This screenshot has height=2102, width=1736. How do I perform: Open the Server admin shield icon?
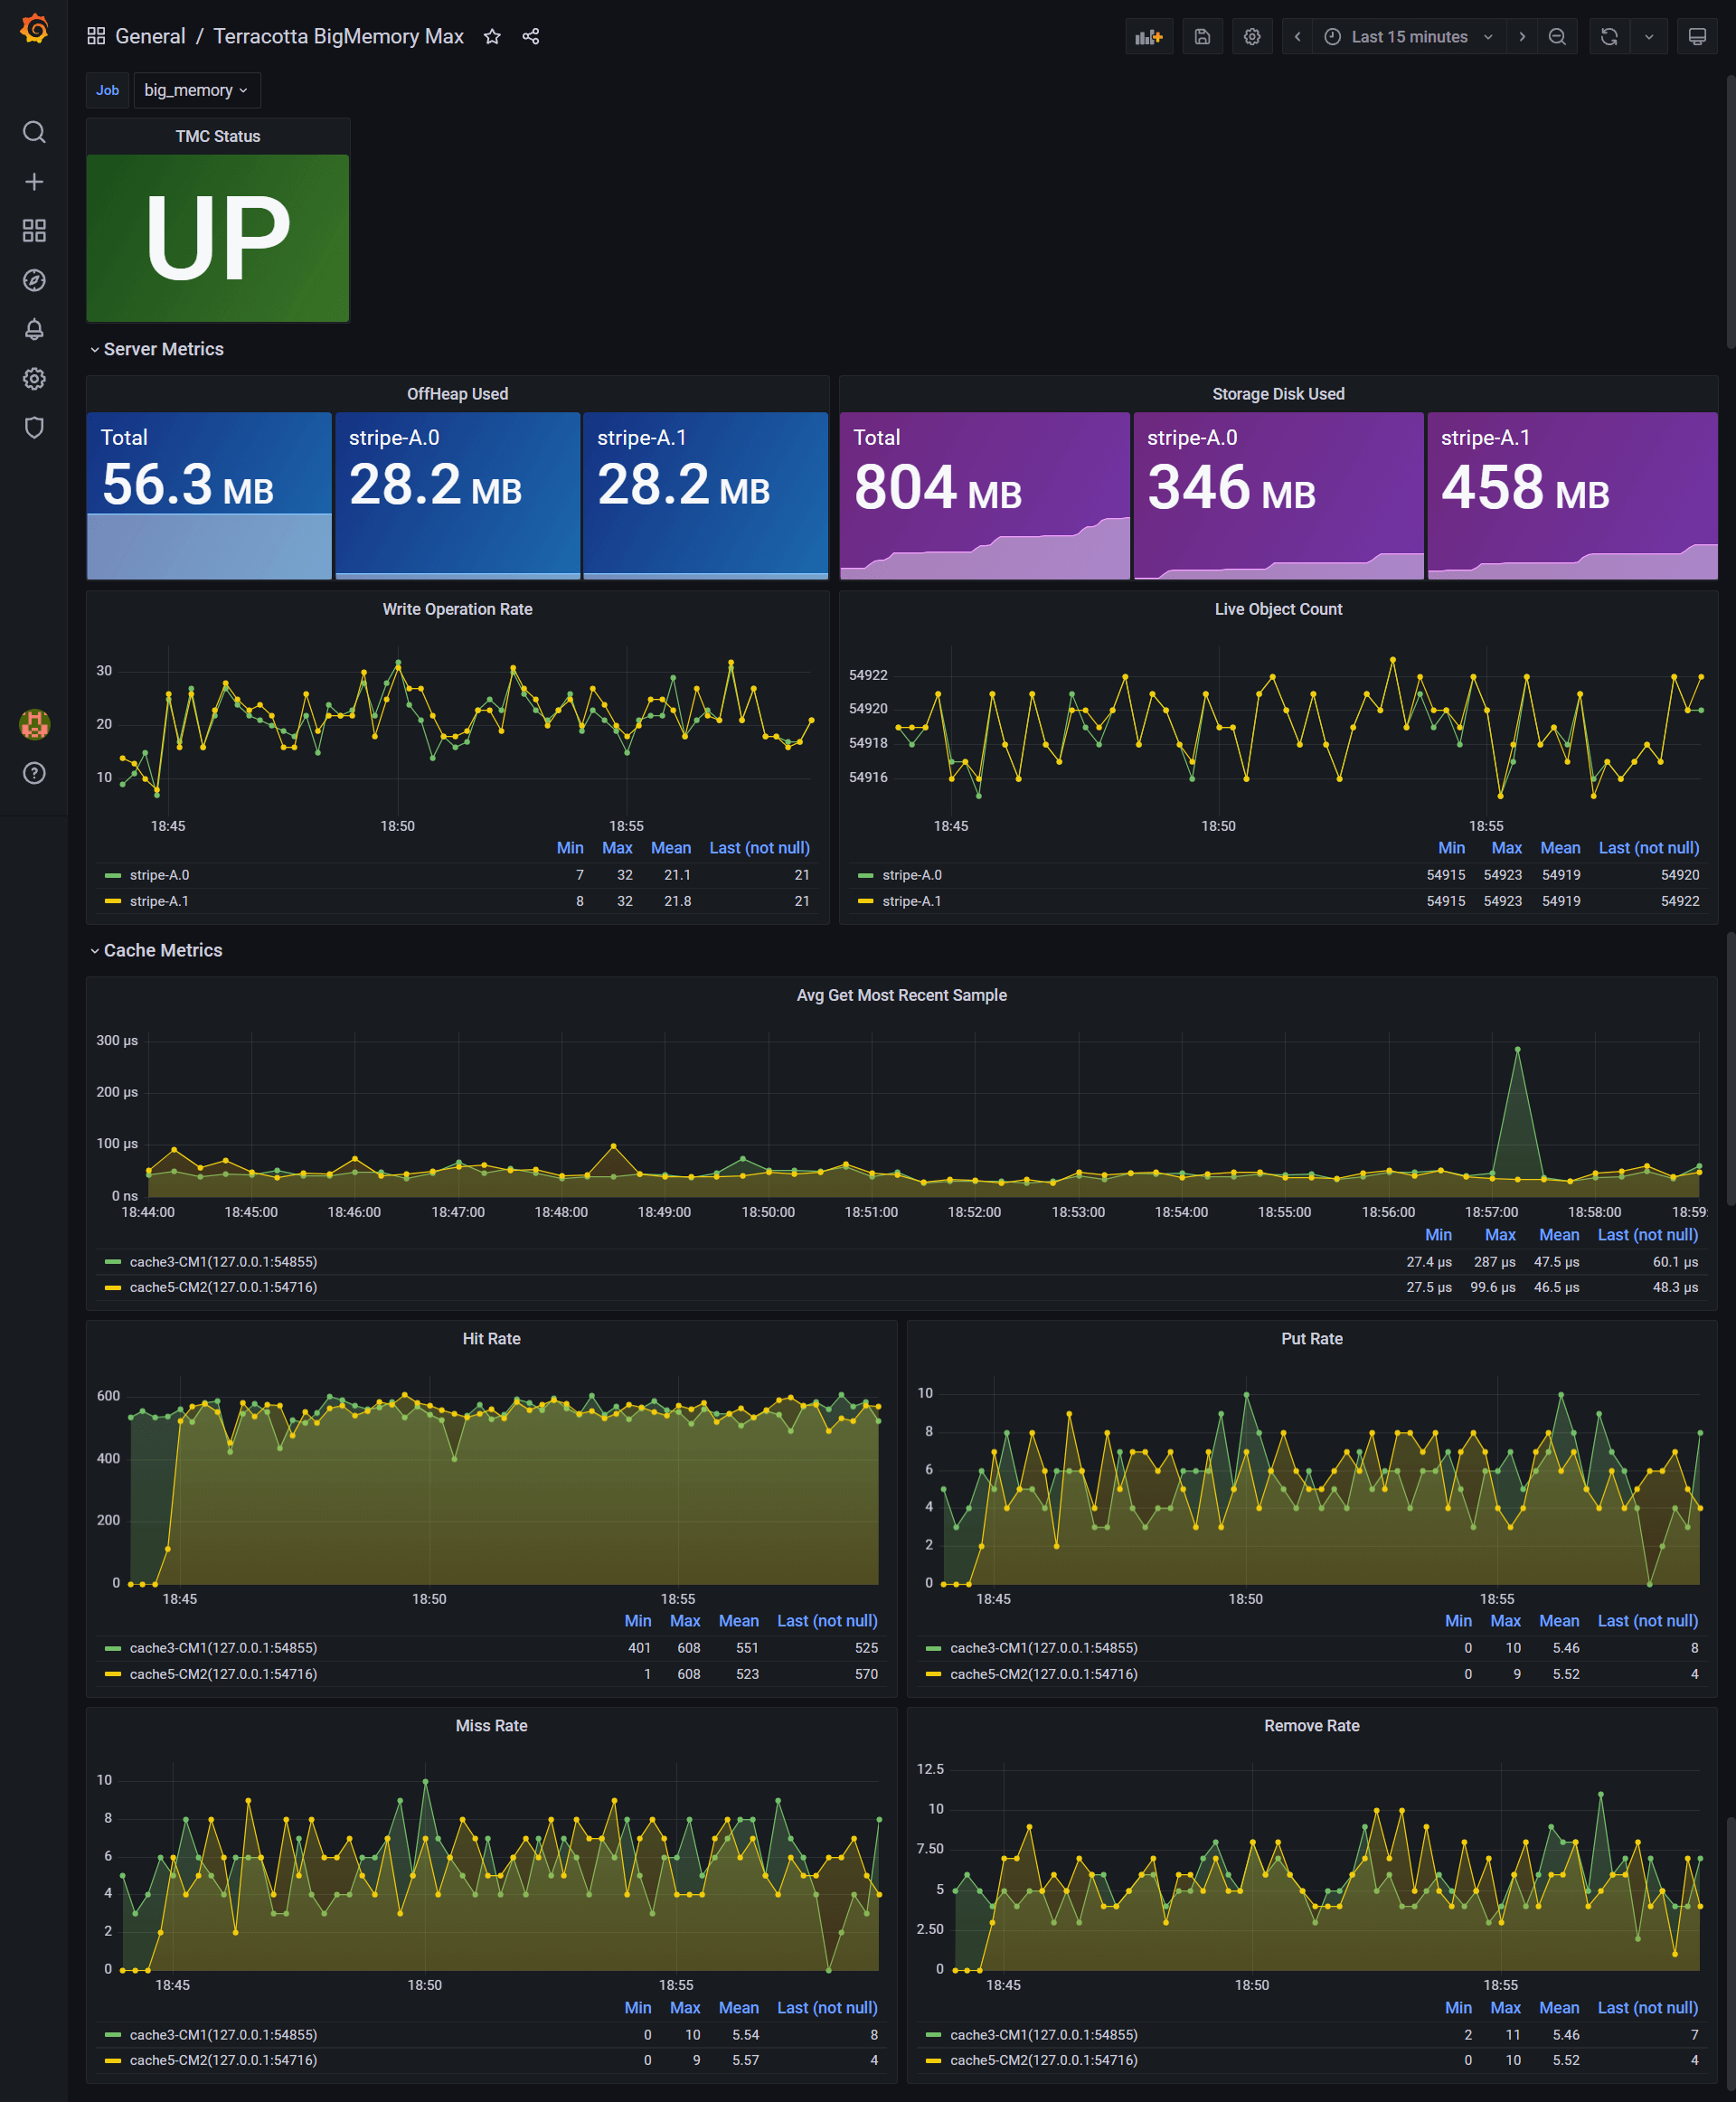click(x=34, y=428)
